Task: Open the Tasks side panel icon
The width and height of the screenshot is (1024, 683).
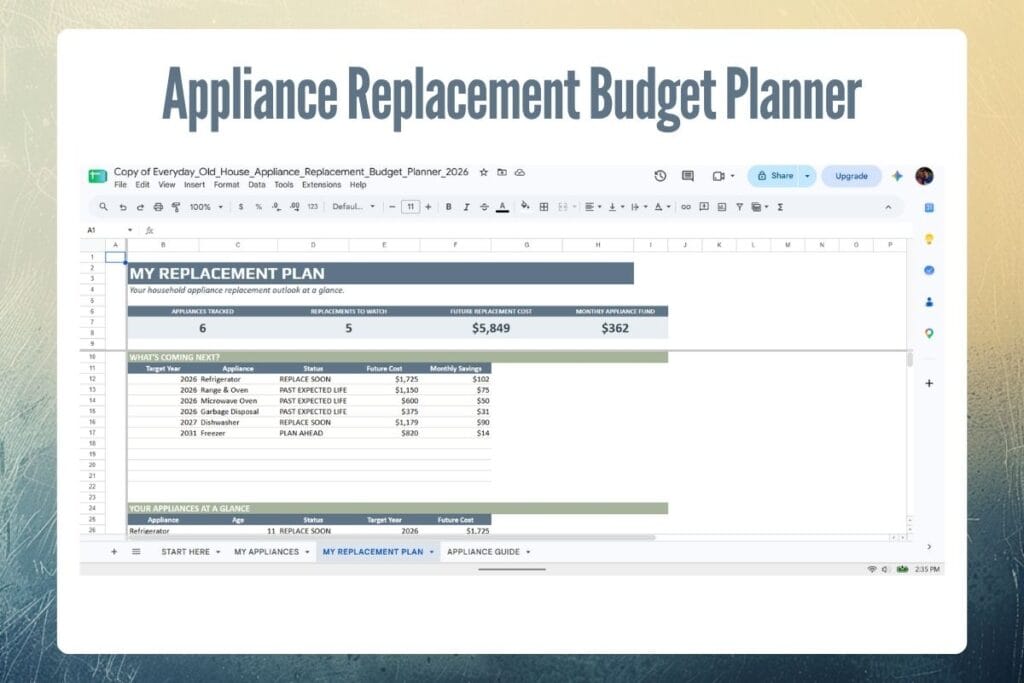Action: click(x=929, y=270)
